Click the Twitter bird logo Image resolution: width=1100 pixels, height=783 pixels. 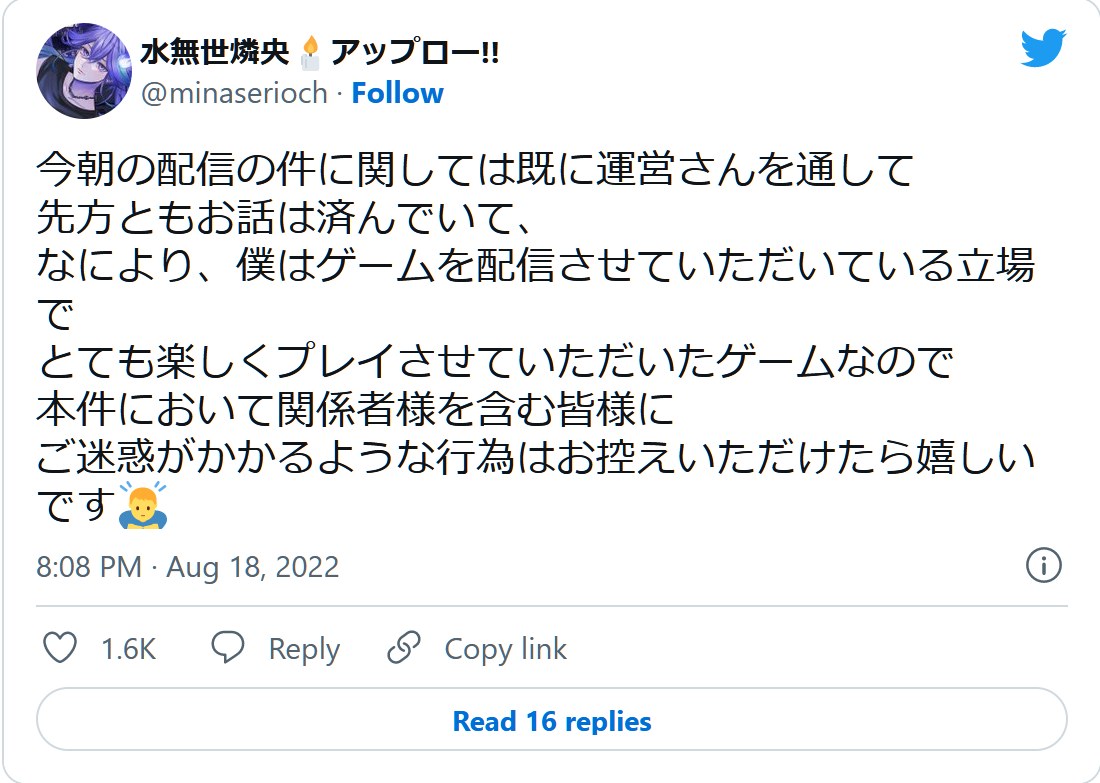coord(1043,49)
